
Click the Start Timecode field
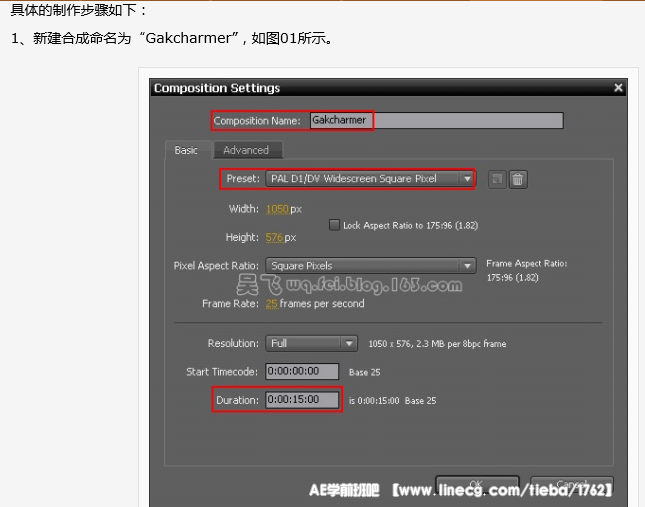coord(302,371)
